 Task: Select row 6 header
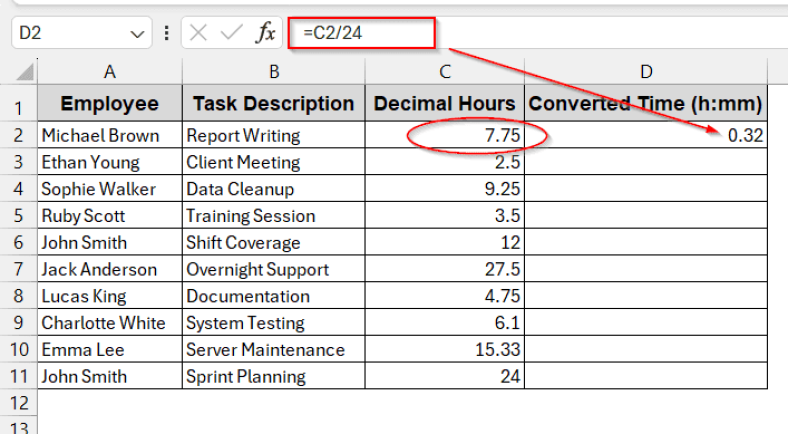(x=19, y=242)
